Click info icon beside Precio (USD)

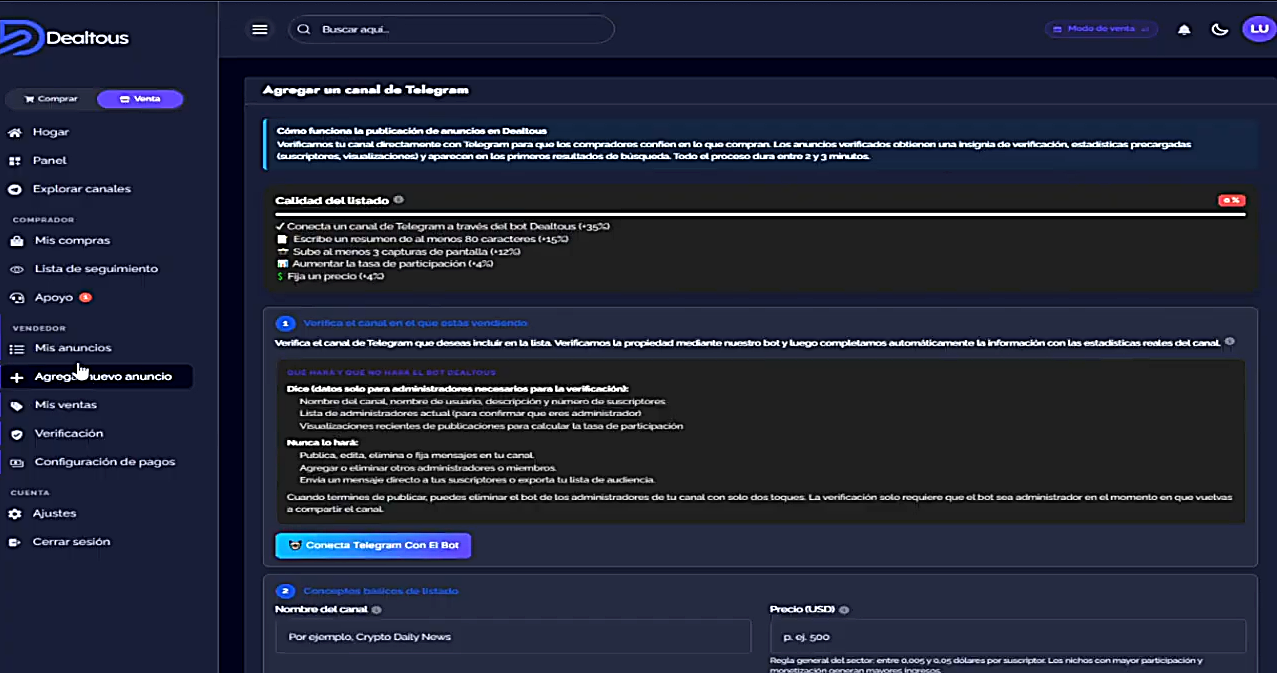(x=844, y=609)
